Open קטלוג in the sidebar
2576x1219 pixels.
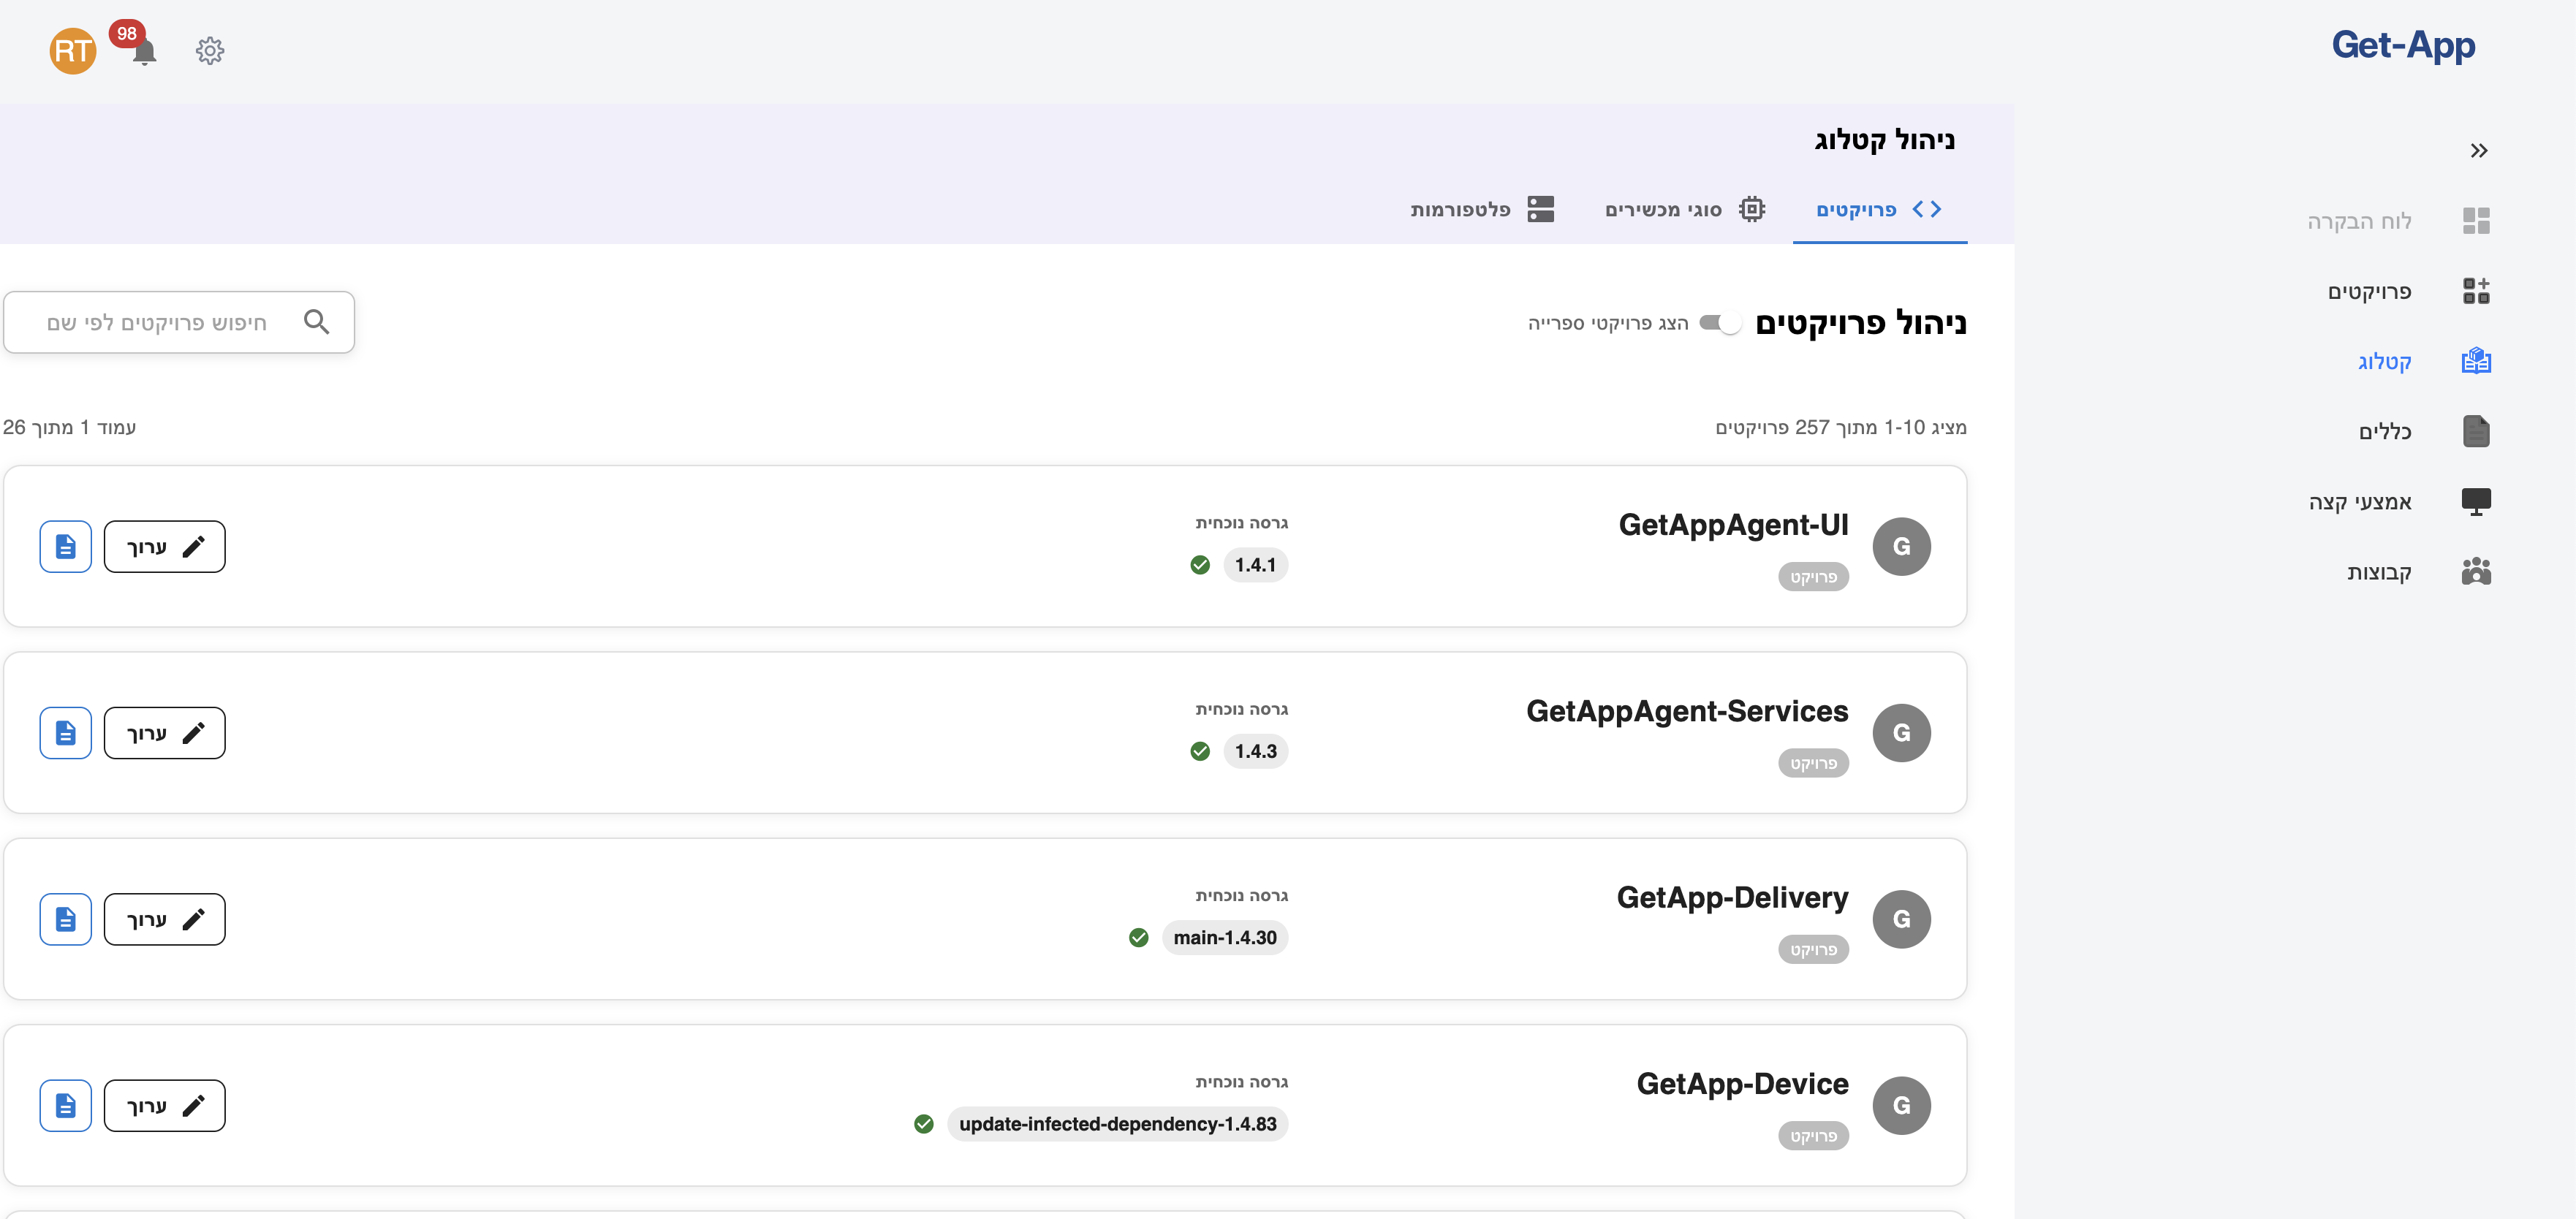pos(2384,361)
